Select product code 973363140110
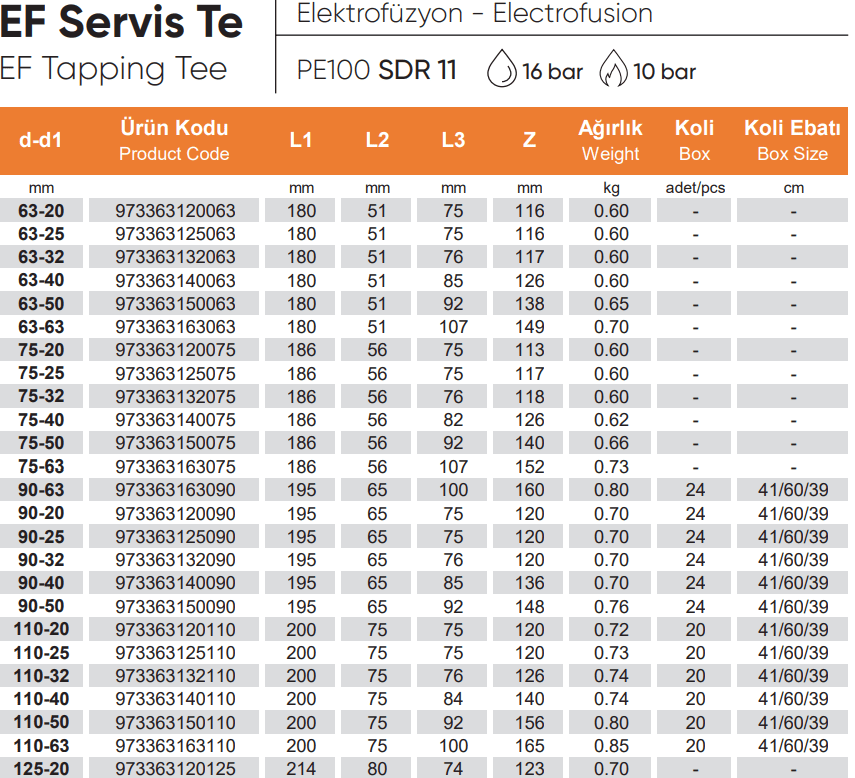The image size is (855, 778). (x=175, y=699)
